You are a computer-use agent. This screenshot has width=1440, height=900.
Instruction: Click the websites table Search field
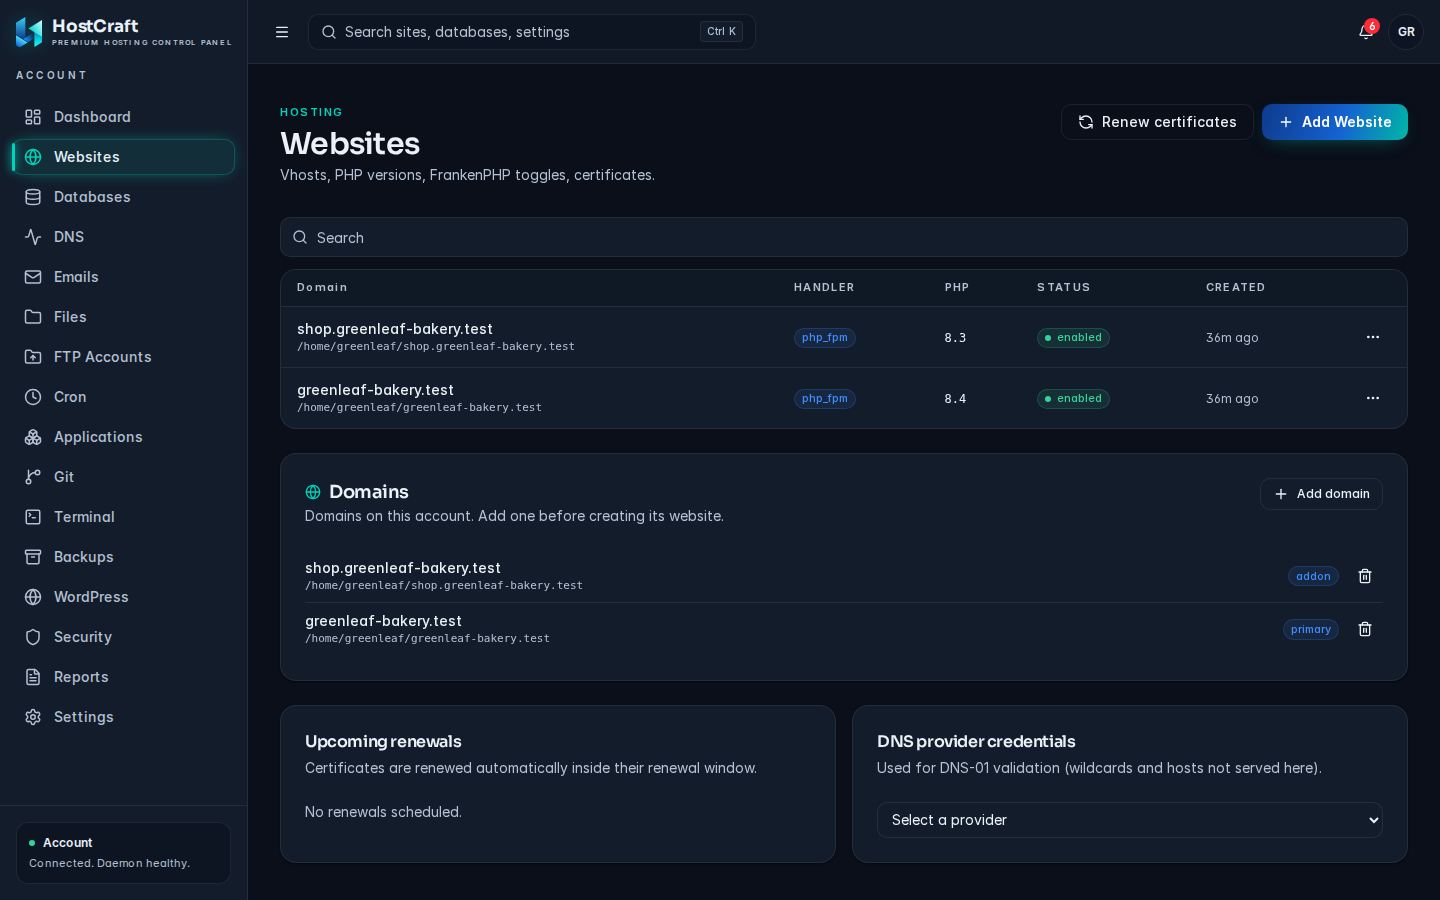coord(844,237)
